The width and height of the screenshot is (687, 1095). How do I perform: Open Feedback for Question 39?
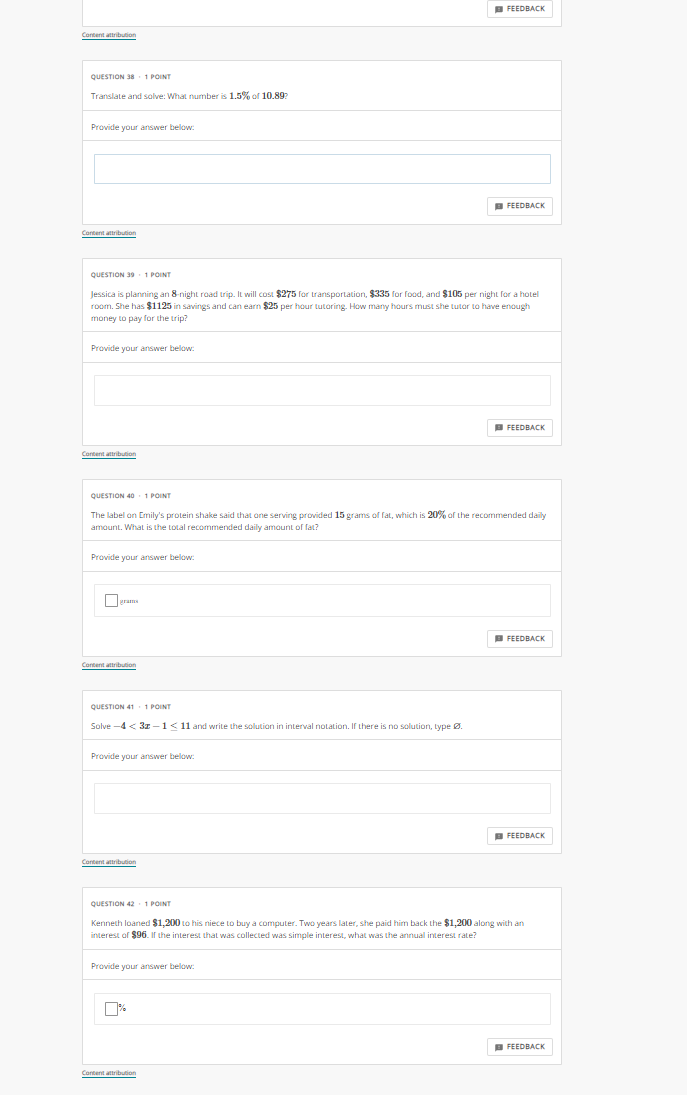click(x=519, y=427)
